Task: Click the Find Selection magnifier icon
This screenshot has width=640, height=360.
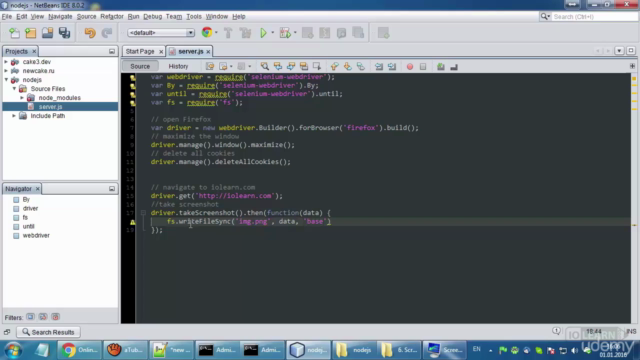Action: pyautogui.click(x=264, y=67)
